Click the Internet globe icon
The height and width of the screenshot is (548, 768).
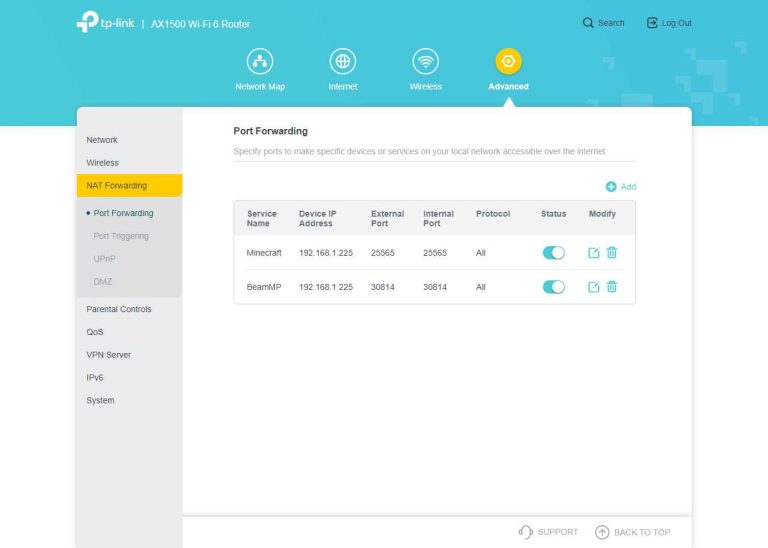(x=343, y=62)
